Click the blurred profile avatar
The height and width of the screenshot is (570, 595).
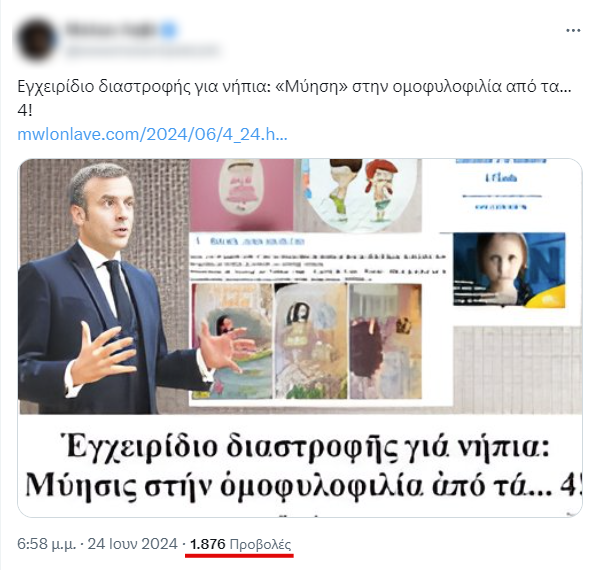coord(37,40)
